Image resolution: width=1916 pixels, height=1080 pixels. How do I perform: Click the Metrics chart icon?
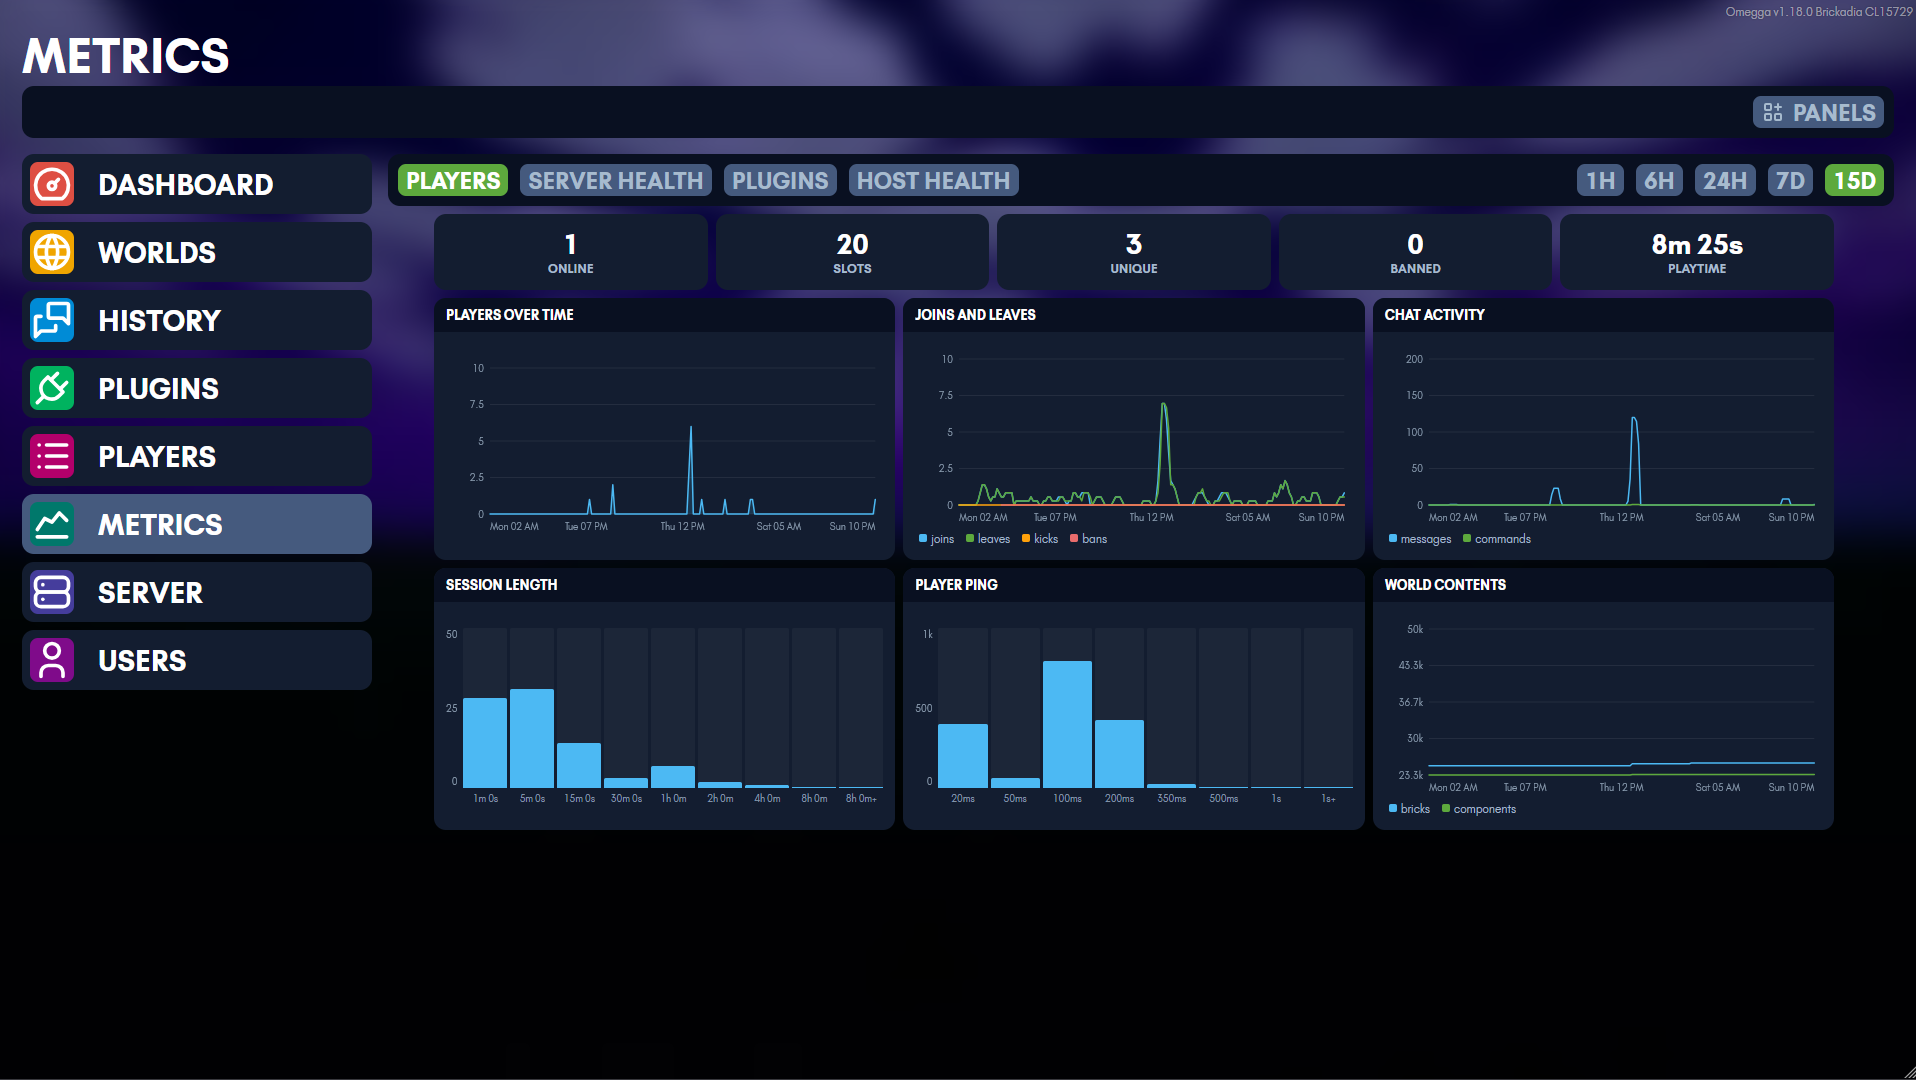tap(52, 524)
